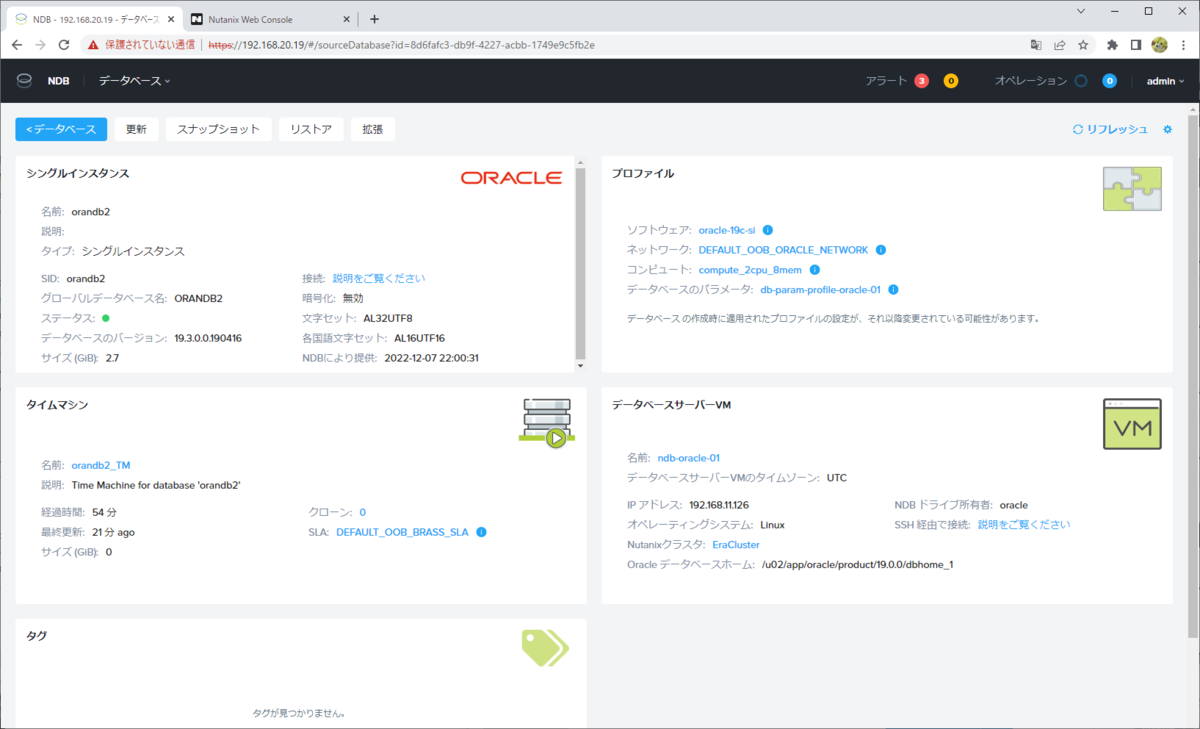Open the db-param-profile-oracle-01 link
Image resolution: width=1200 pixels, height=729 pixels.
821,290
